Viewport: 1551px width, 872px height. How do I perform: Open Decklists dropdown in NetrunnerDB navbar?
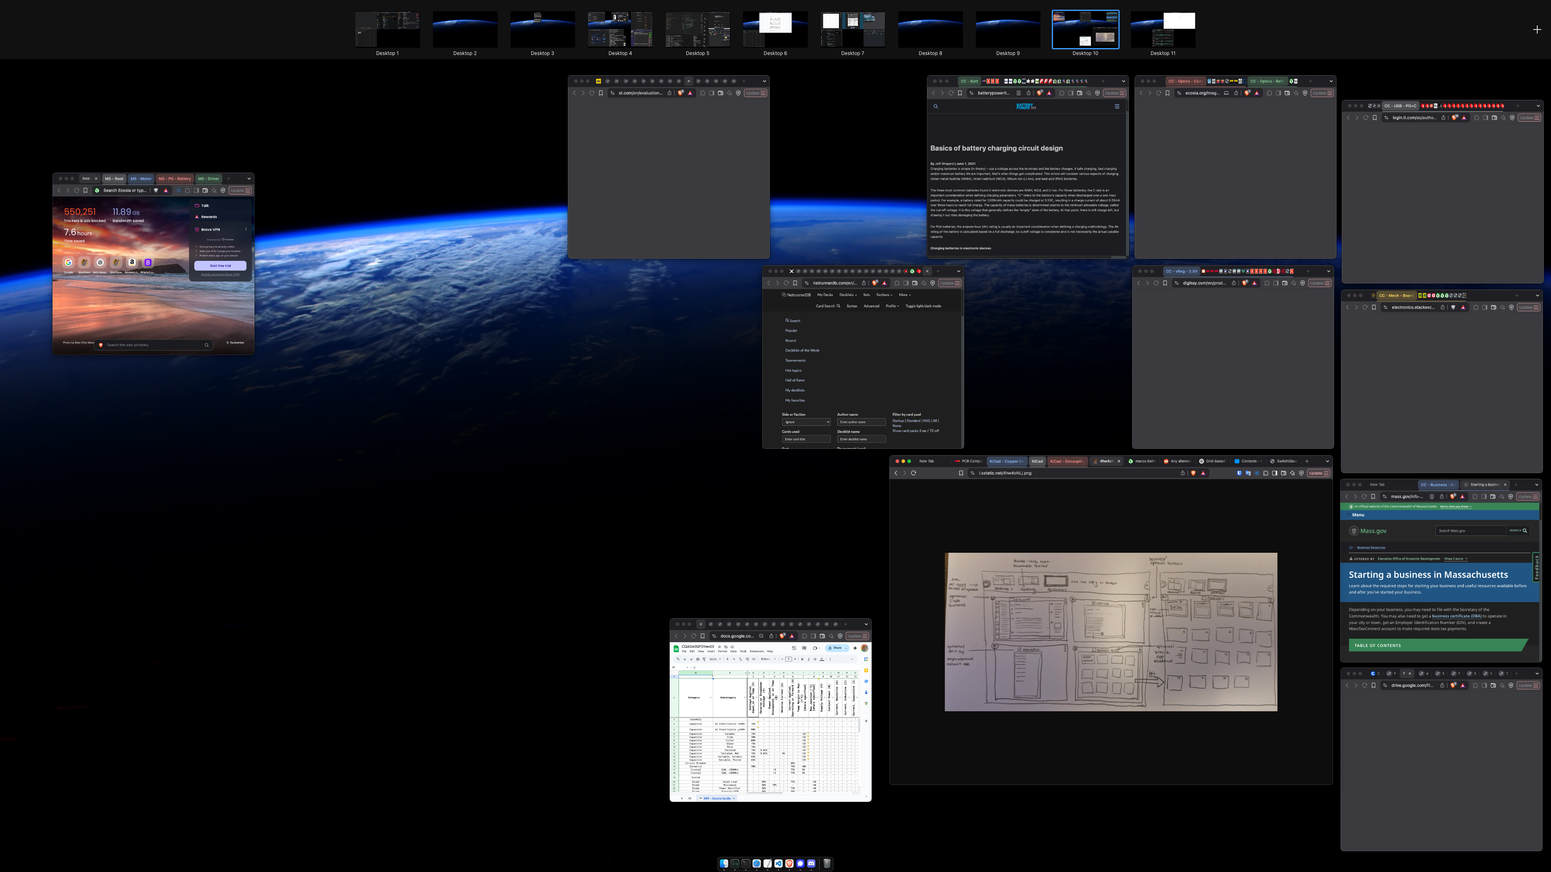point(848,295)
